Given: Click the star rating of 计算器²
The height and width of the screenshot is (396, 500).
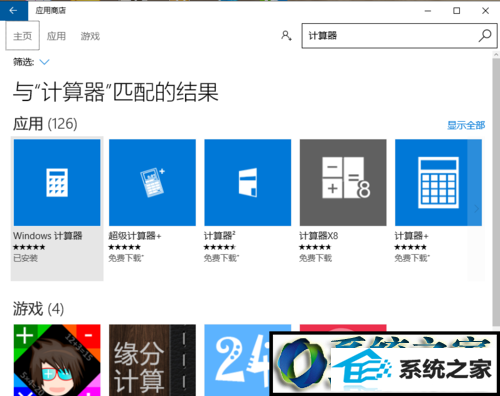Looking at the screenshot, I should coord(220,247).
